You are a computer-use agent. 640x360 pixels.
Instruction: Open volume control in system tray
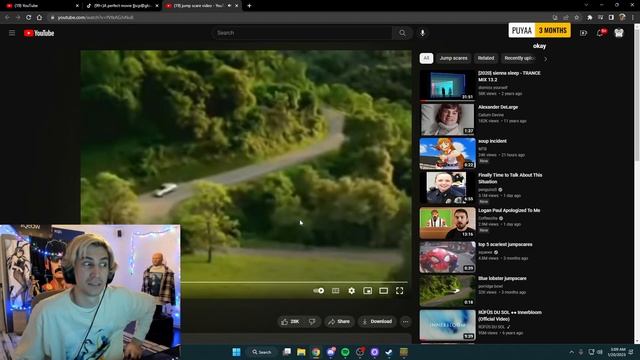pos(600,352)
